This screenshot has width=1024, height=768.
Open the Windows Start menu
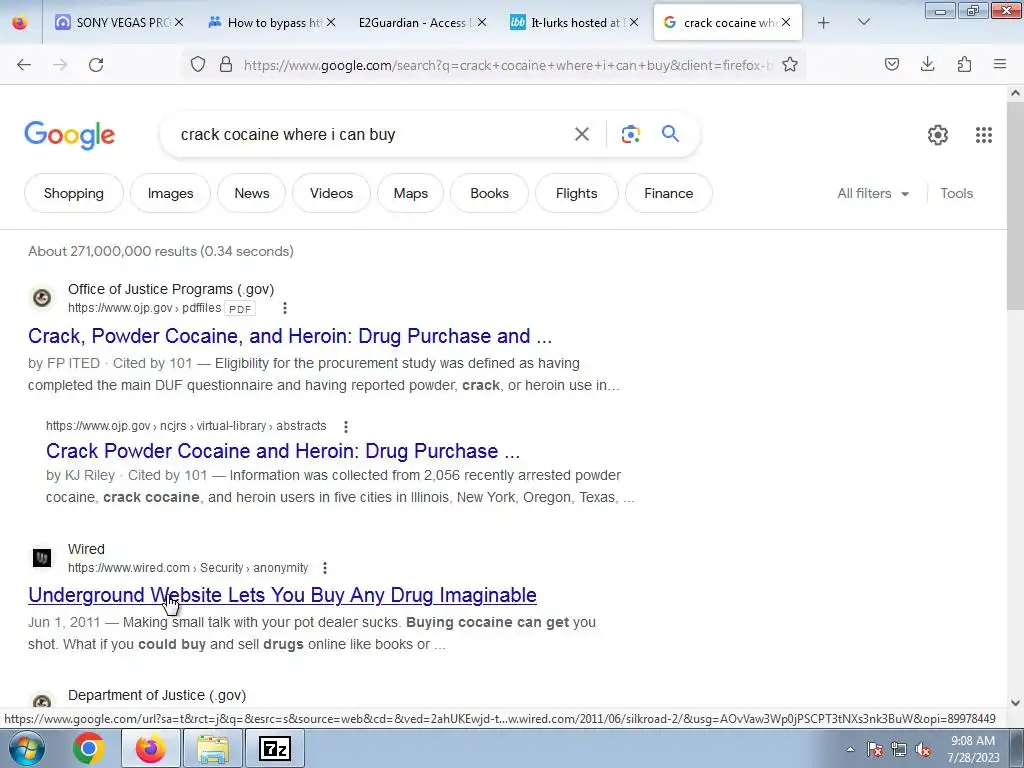point(27,748)
